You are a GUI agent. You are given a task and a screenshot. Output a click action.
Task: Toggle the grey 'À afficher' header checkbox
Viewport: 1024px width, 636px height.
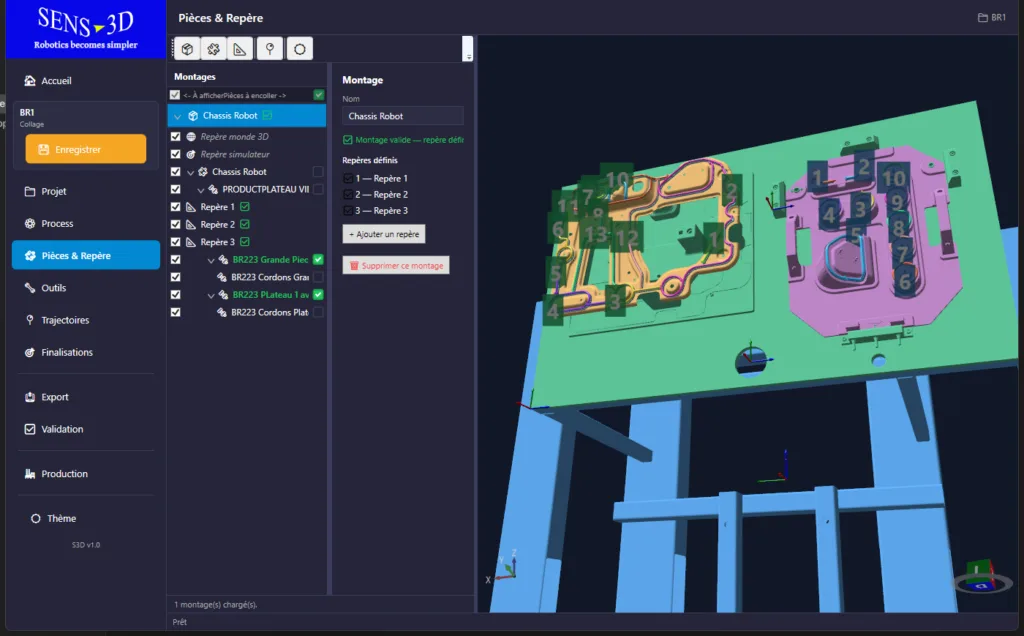coord(175,95)
